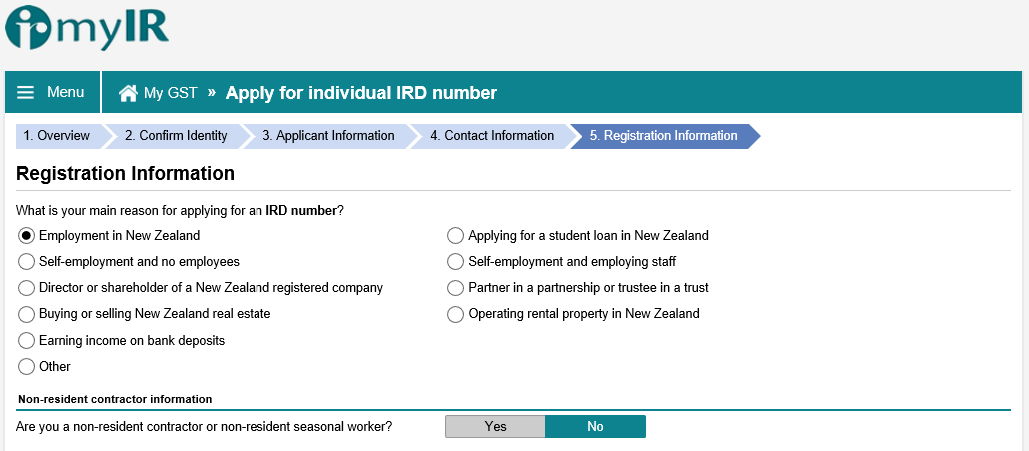Pick Buying or selling real estate
This screenshot has width=1029, height=451.
[27, 314]
